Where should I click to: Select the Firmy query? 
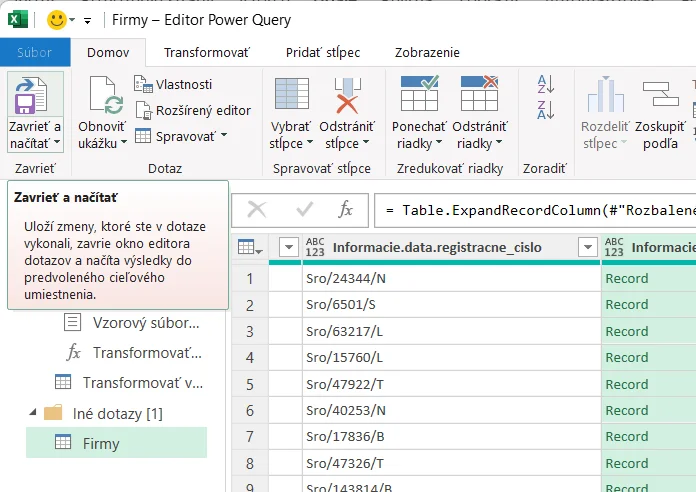[x=116, y=443]
